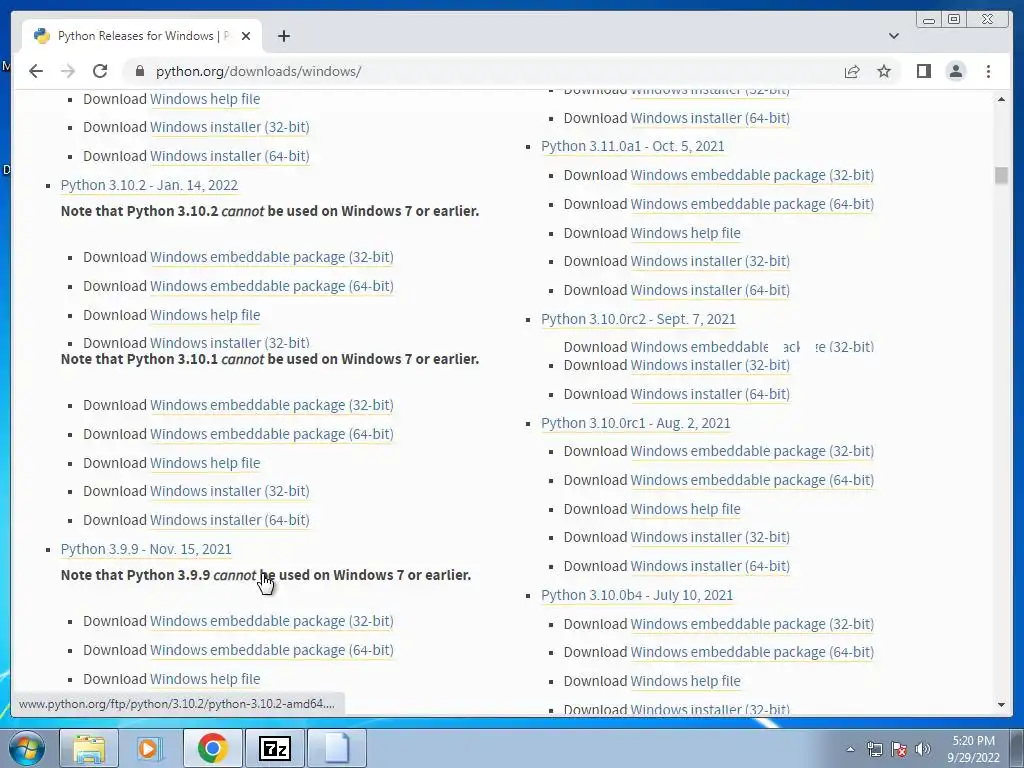Share this page using the share icon

(852, 71)
